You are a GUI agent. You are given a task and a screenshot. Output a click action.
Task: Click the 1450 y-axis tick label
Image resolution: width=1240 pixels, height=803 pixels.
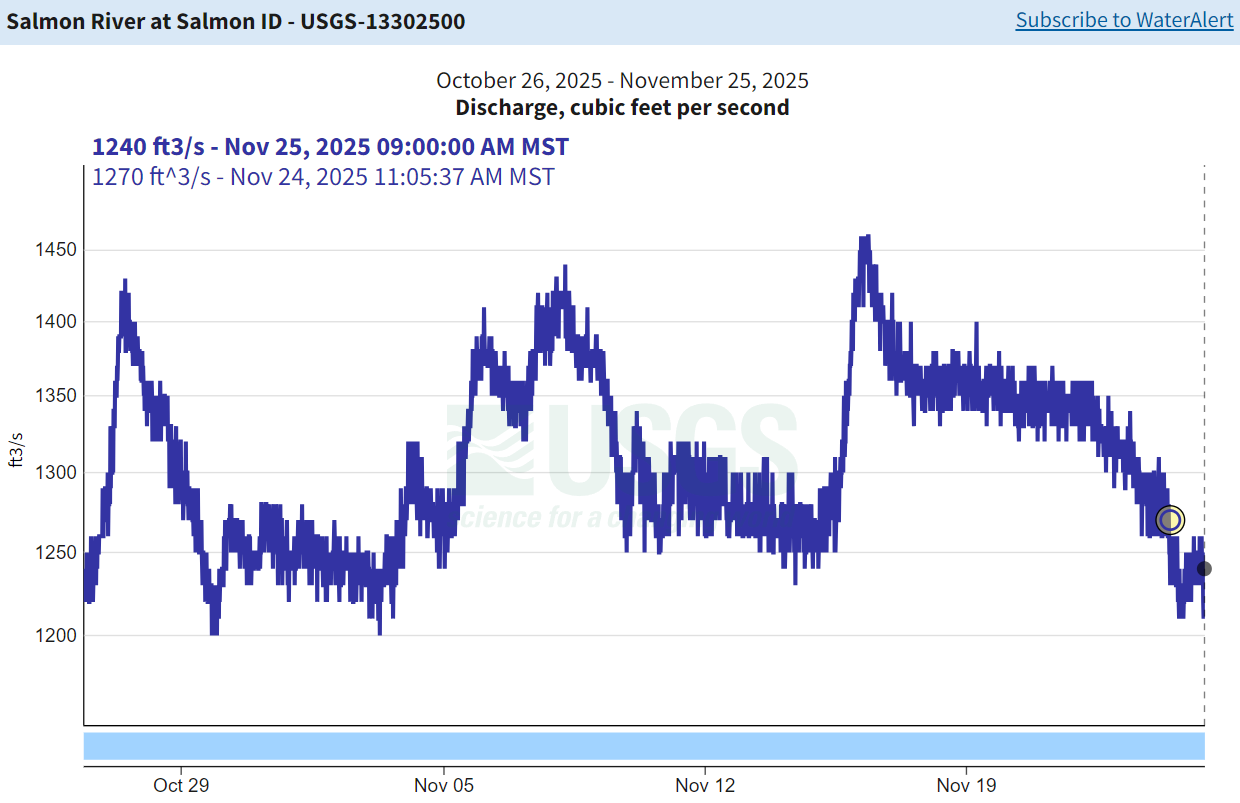[x=52, y=249]
